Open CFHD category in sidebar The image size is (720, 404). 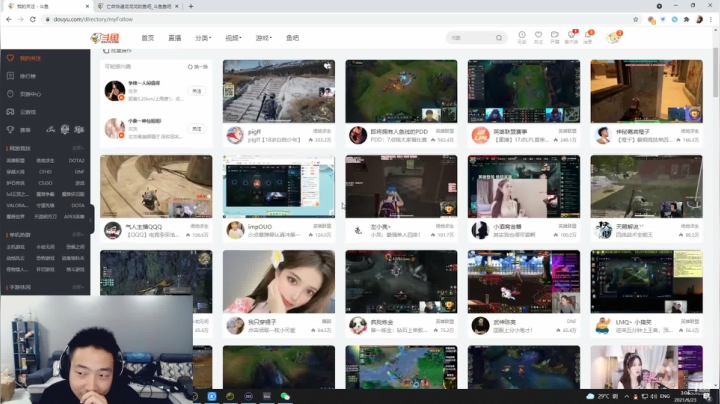(x=45, y=172)
